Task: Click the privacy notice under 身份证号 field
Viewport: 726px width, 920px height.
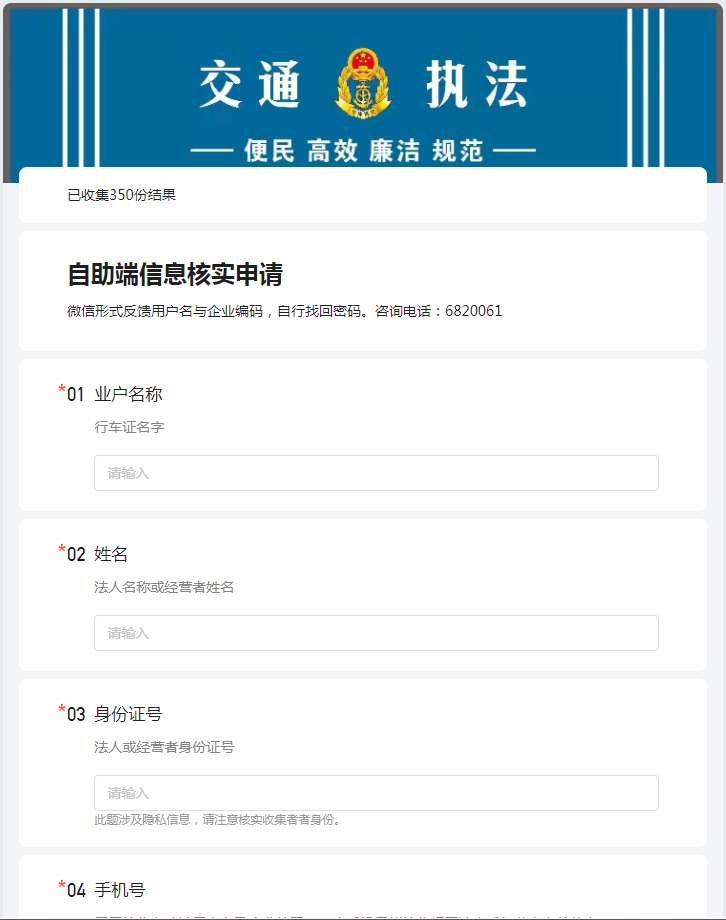Action: click(x=218, y=821)
